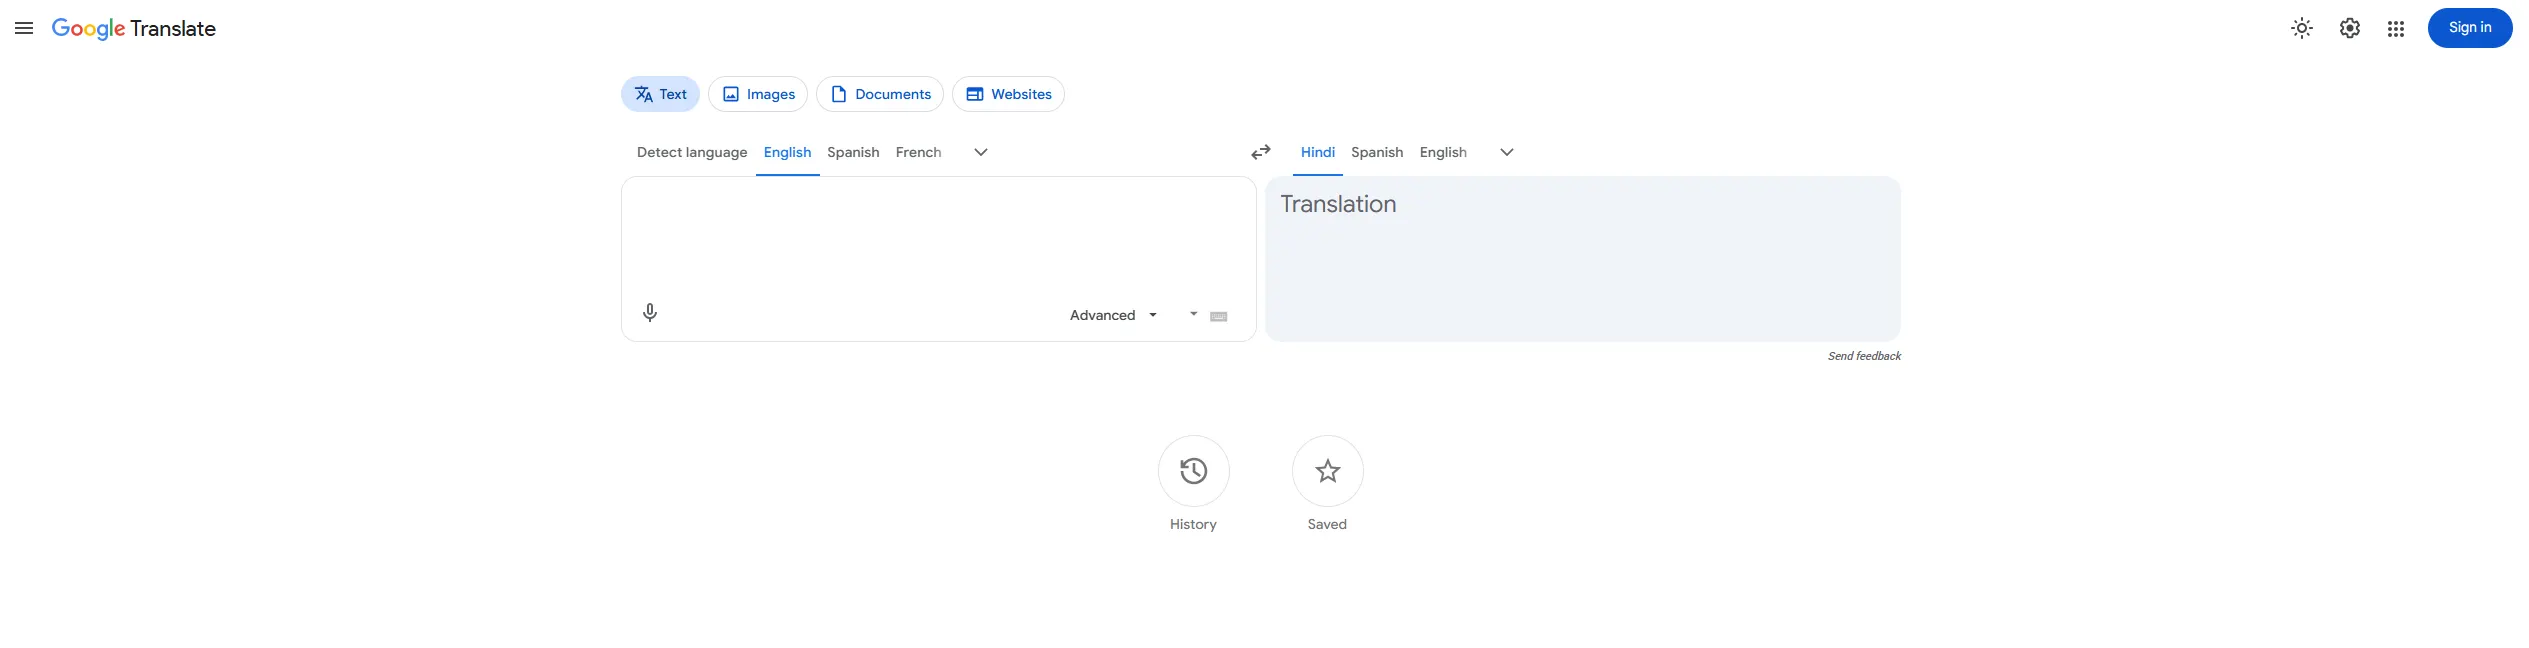Start voice input with microphone

point(650,313)
